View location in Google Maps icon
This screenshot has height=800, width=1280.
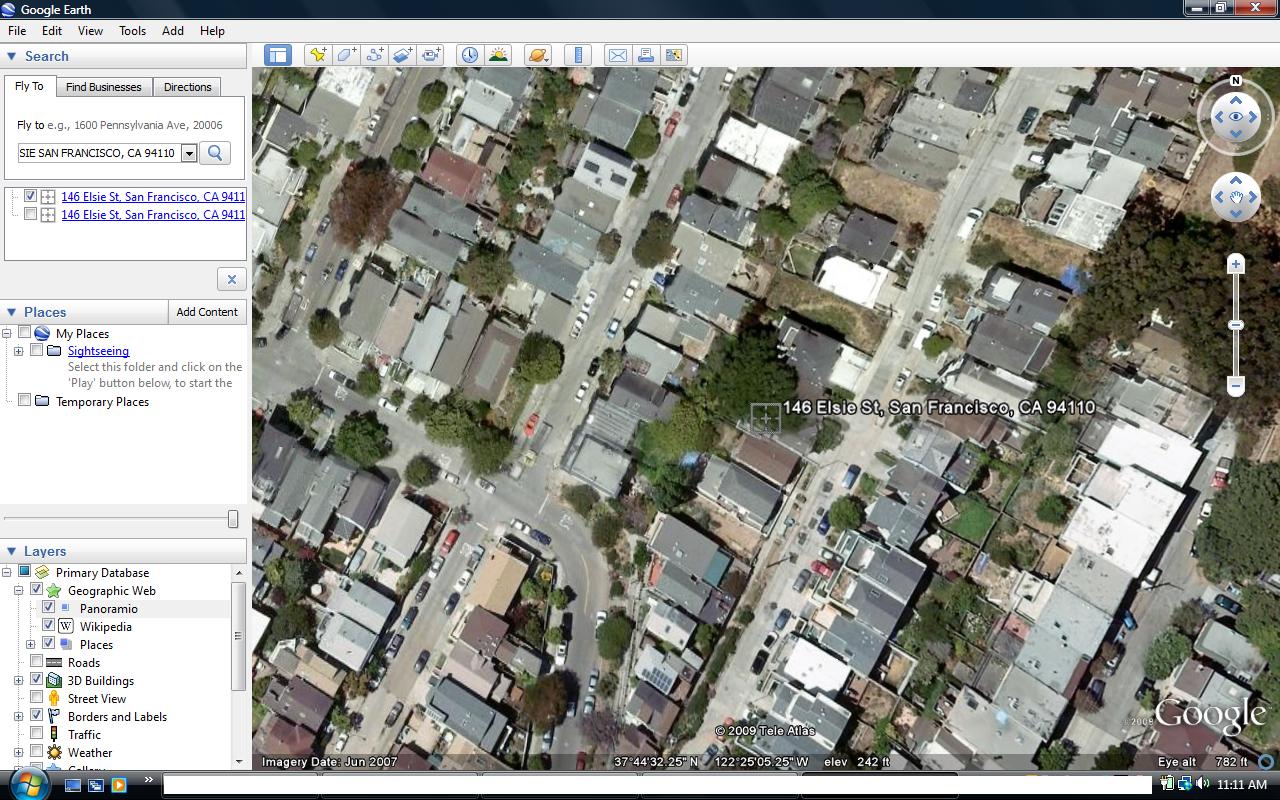click(x=673, y=55)
